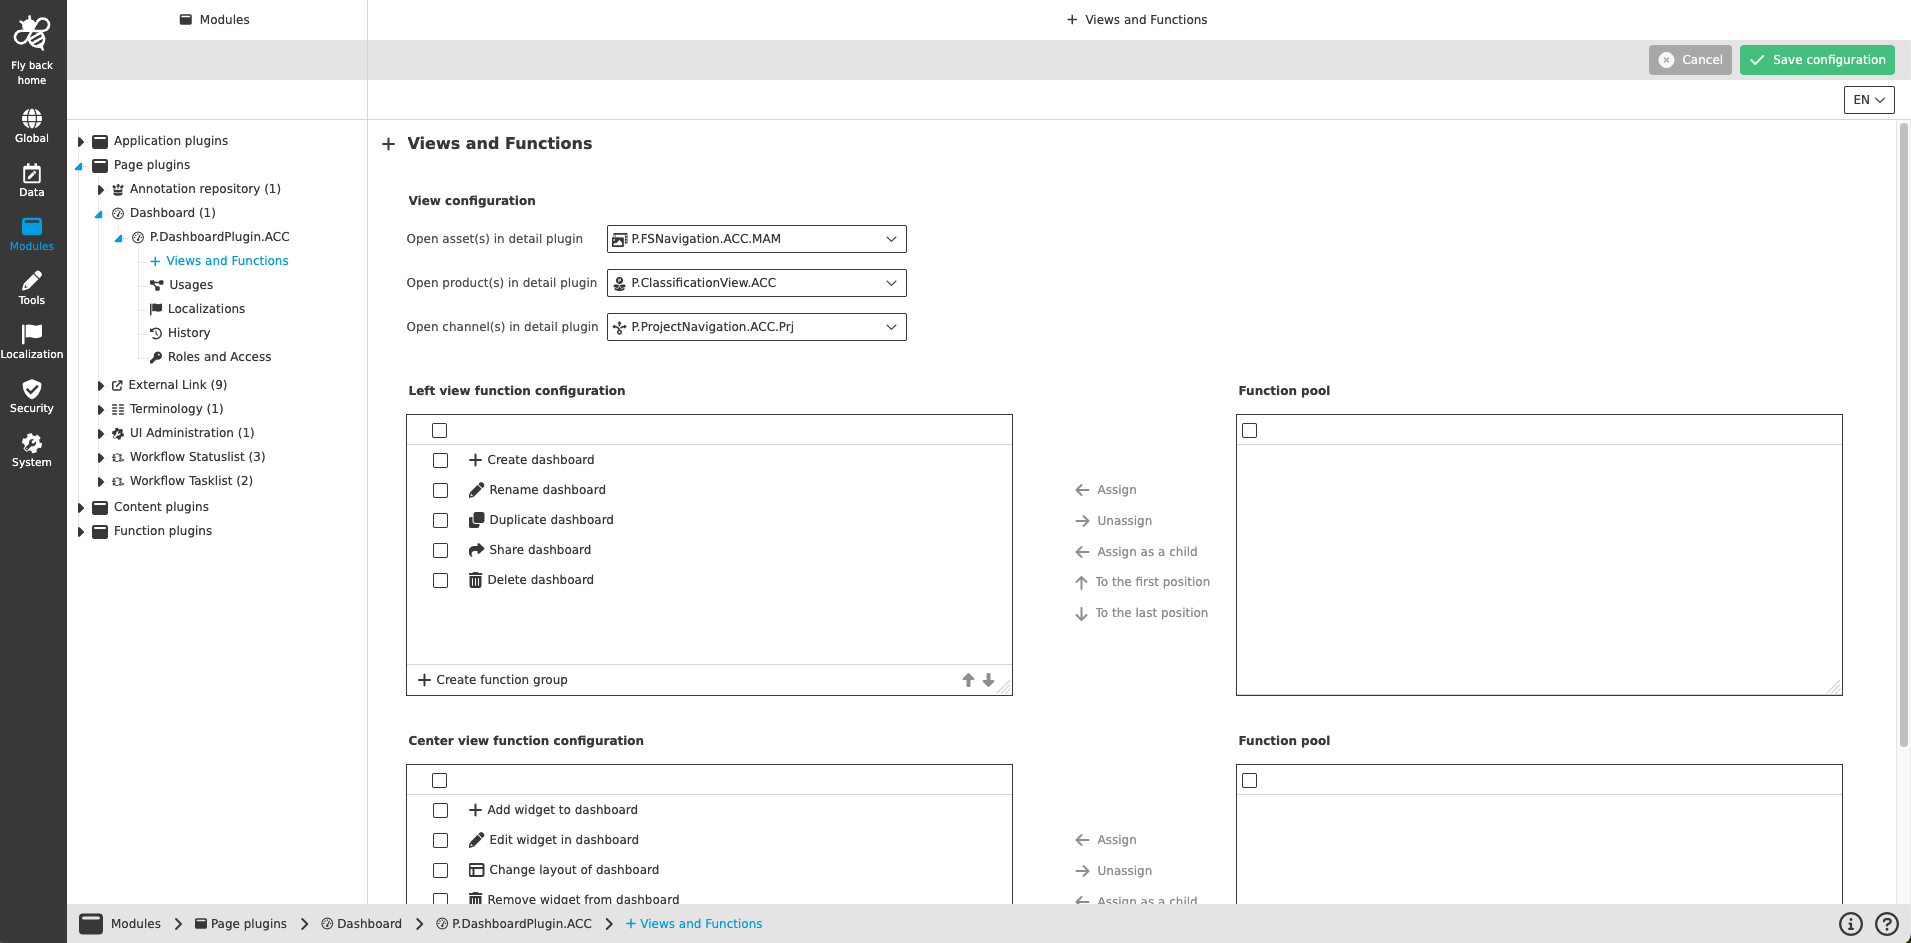The width and height of the screenshot is (1911, 943).
Task: Click the Fly back home bee icon
Action: (x=31, y=33)
